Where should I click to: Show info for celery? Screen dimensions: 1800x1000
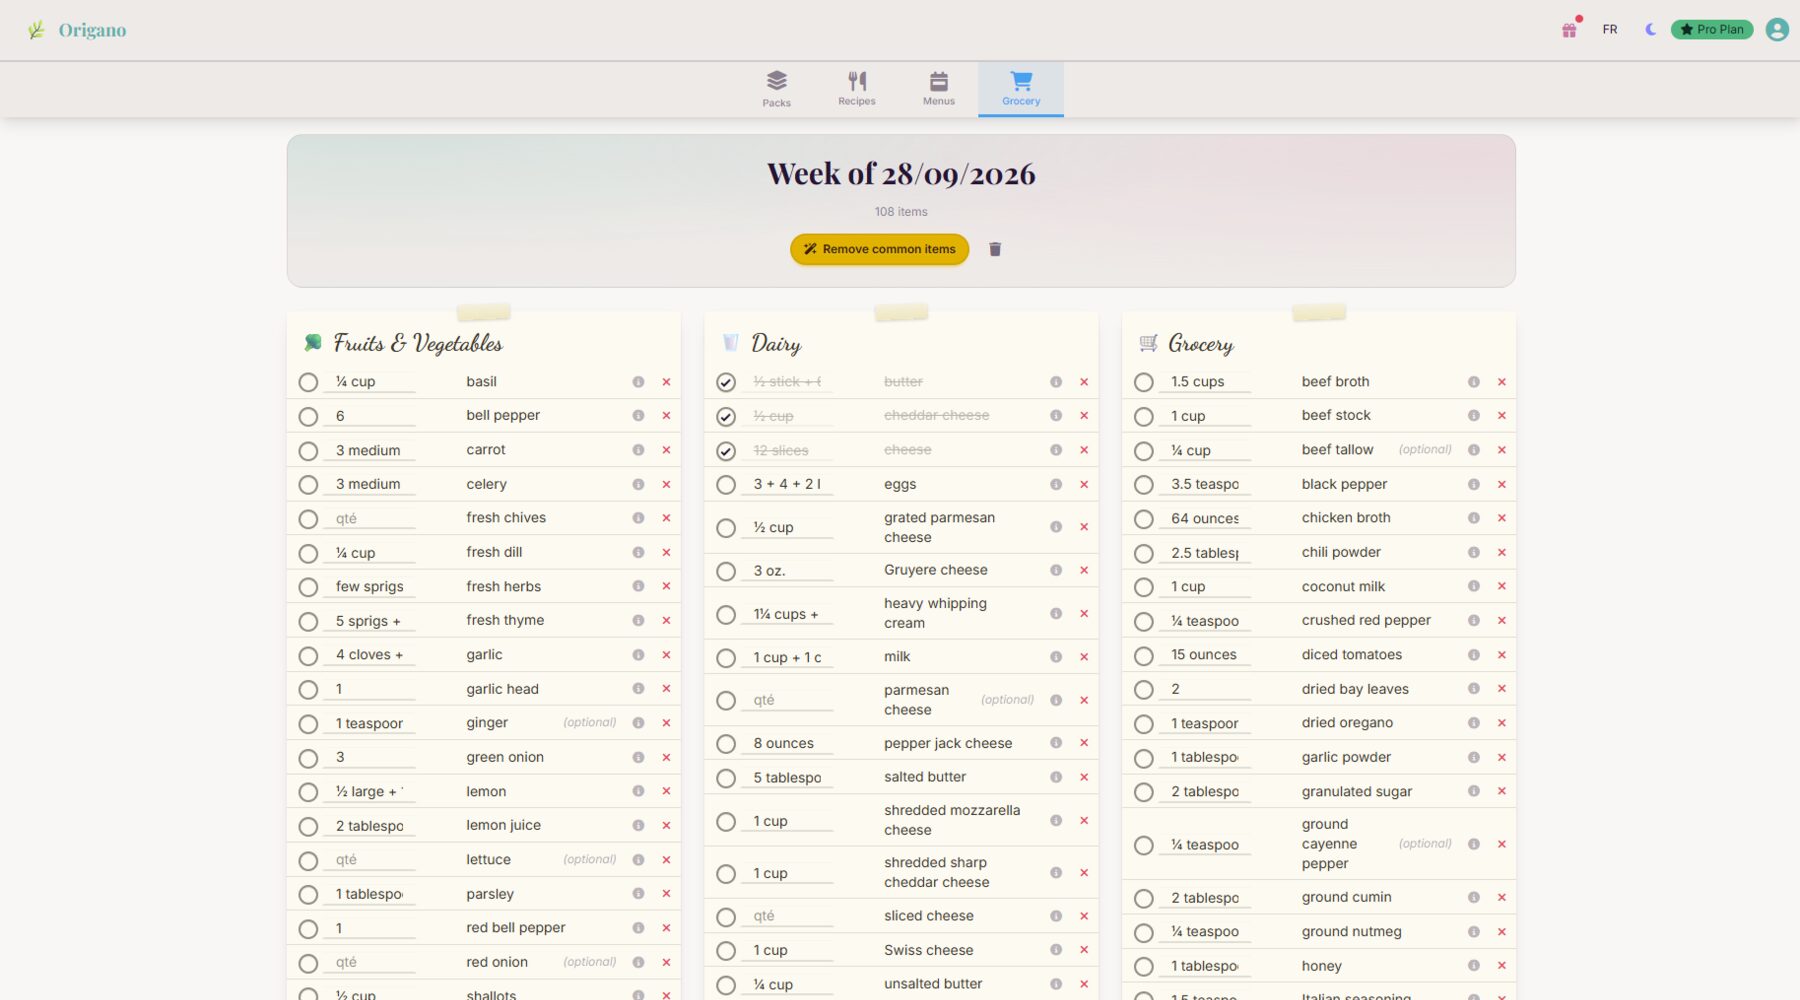pos(638,484)
